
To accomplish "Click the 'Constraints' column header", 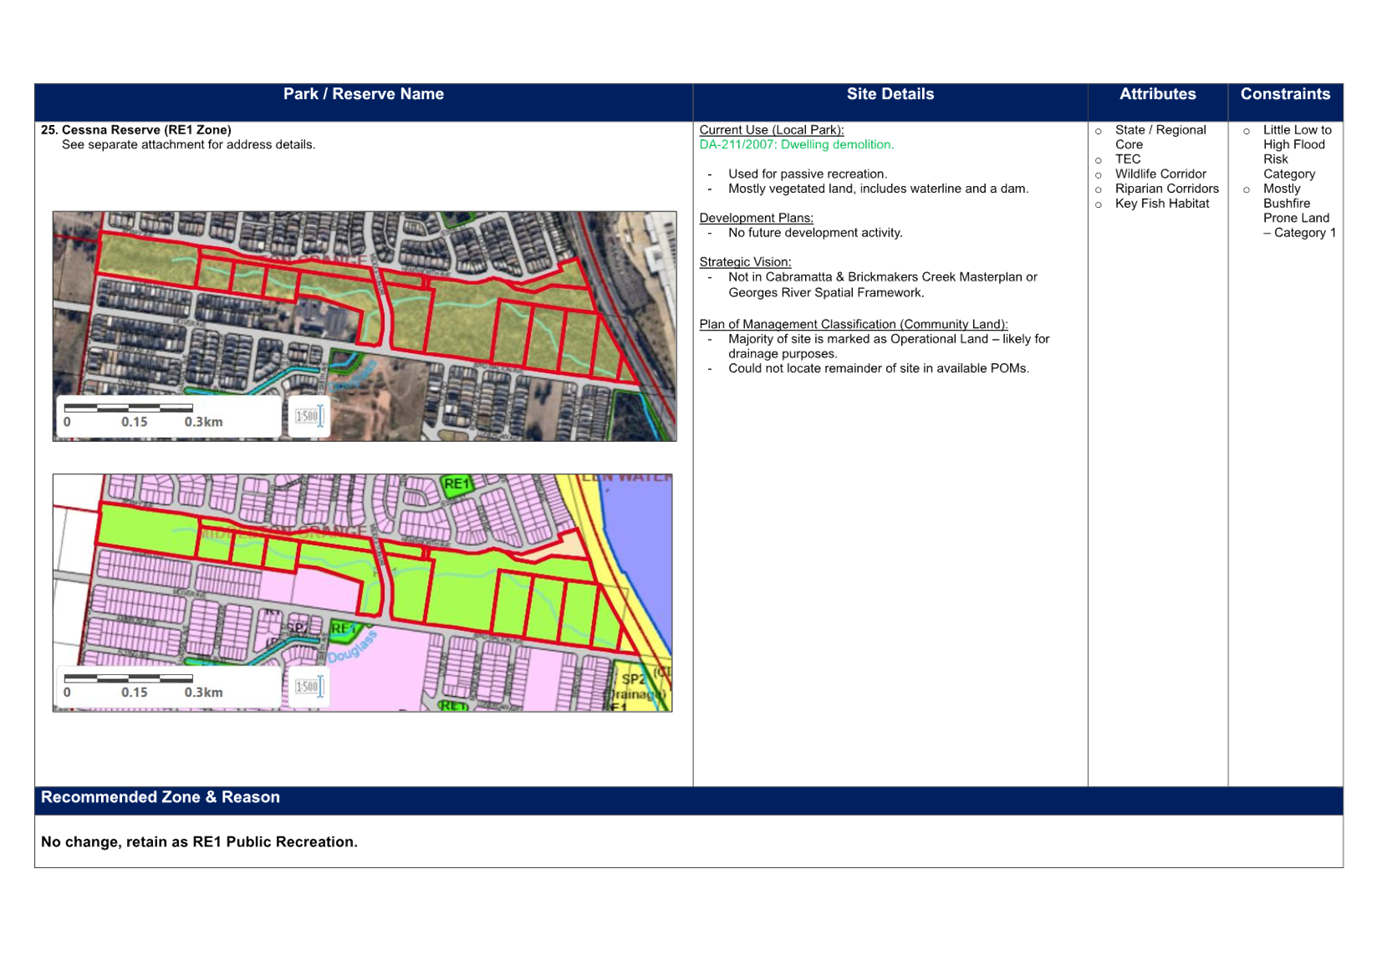I will click(x=1285, y=94).
